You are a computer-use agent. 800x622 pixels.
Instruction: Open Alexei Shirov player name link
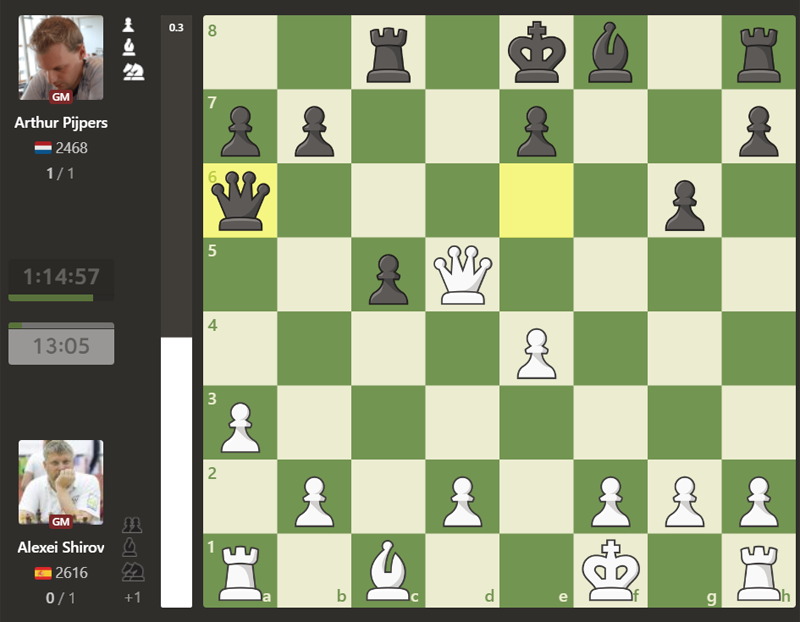[x=60, y=548]
